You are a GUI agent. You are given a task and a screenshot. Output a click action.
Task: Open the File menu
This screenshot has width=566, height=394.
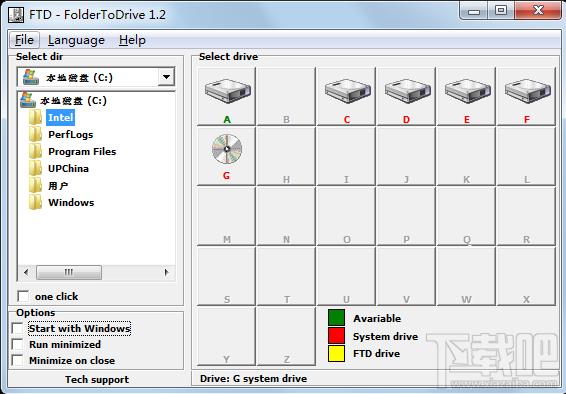tap(24, 40)
